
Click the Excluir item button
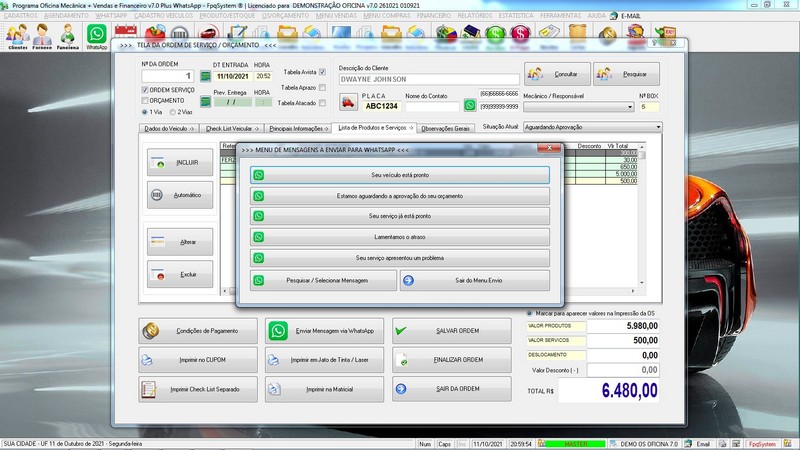[180, 274]
